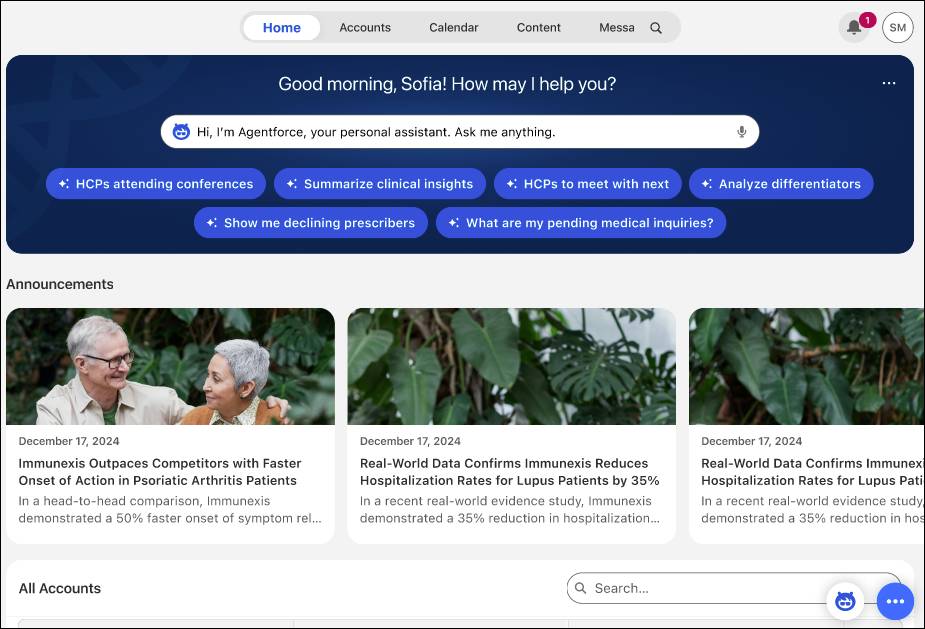Click the Agentforce bot icon in the chat bar
The image size is (925, 629).
(180, 131)
